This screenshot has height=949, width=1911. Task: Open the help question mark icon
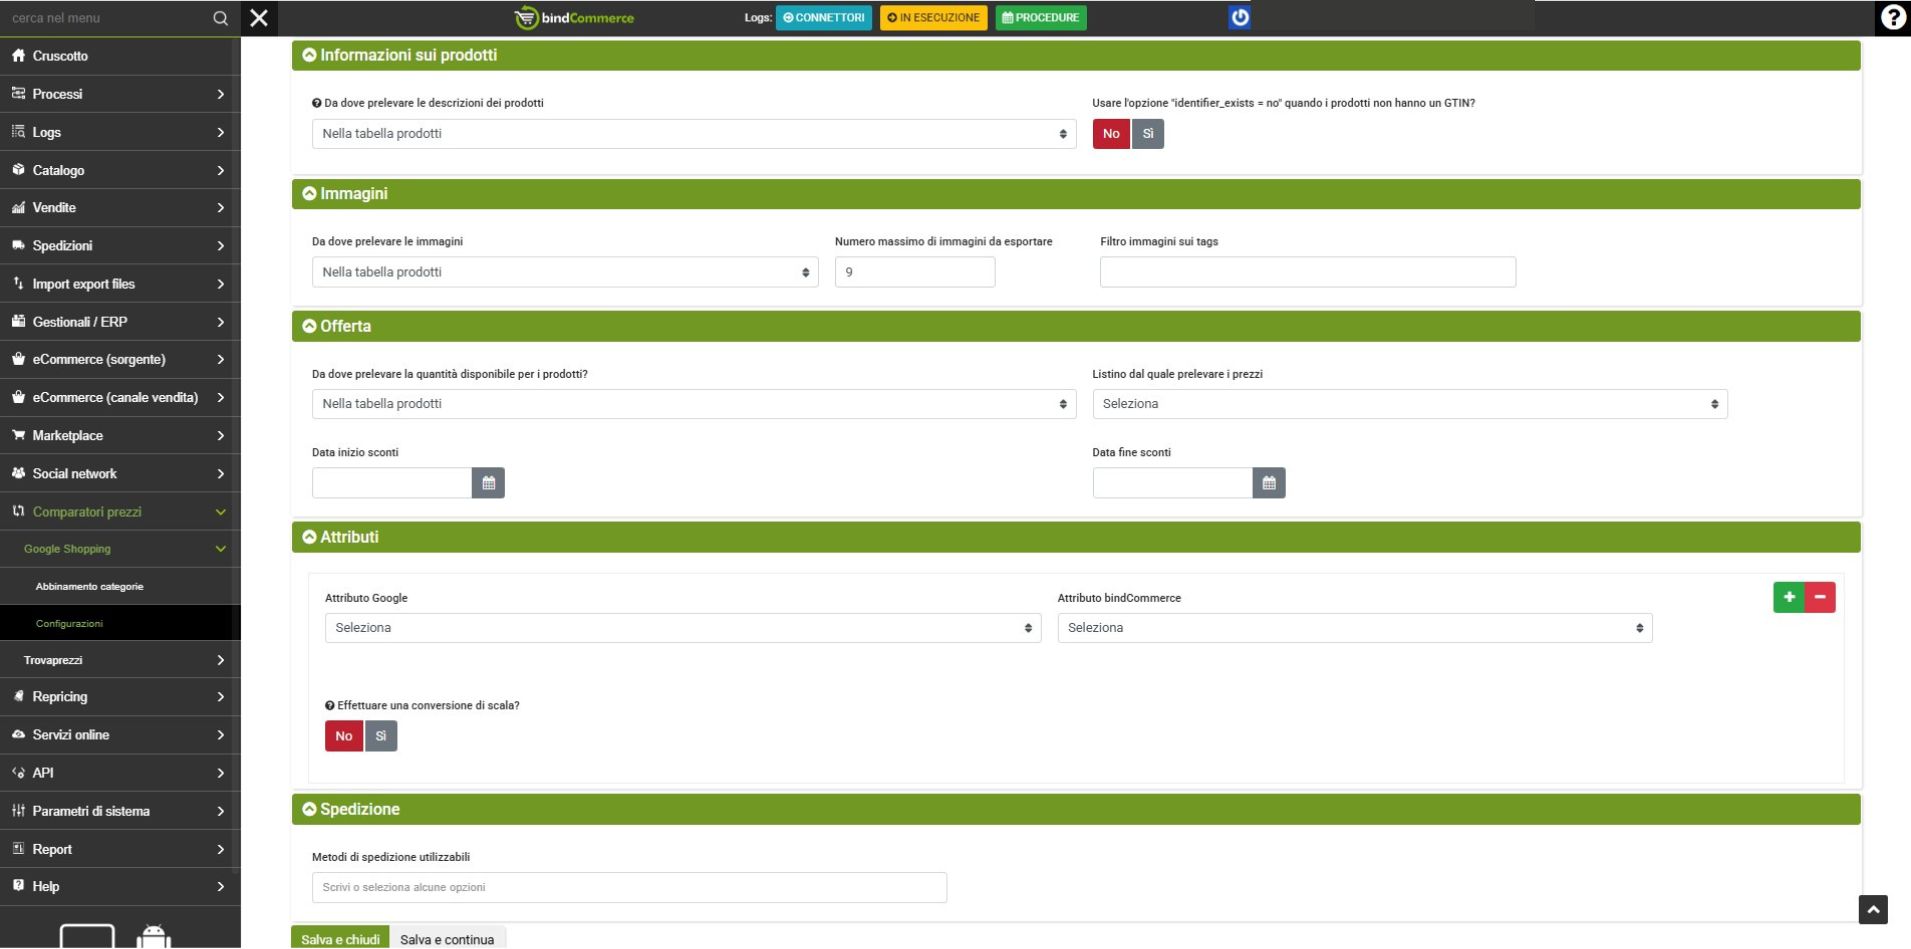(x=1892, y=18)
